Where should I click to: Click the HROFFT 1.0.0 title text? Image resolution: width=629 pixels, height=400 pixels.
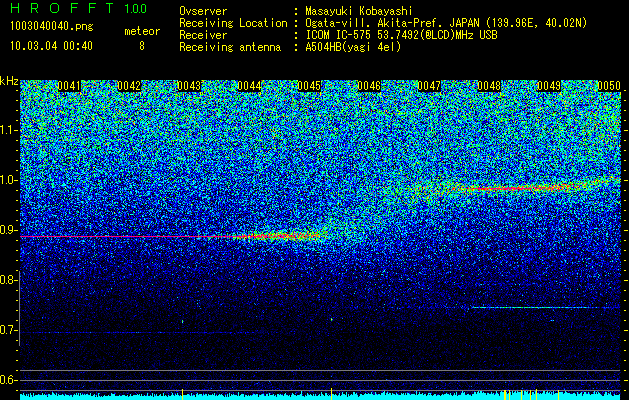(79, 8)
